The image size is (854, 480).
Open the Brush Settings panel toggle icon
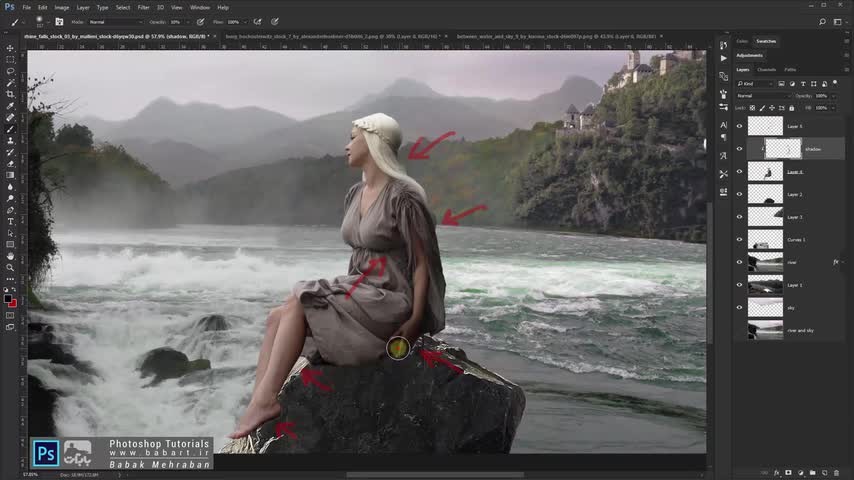(59, 22)
